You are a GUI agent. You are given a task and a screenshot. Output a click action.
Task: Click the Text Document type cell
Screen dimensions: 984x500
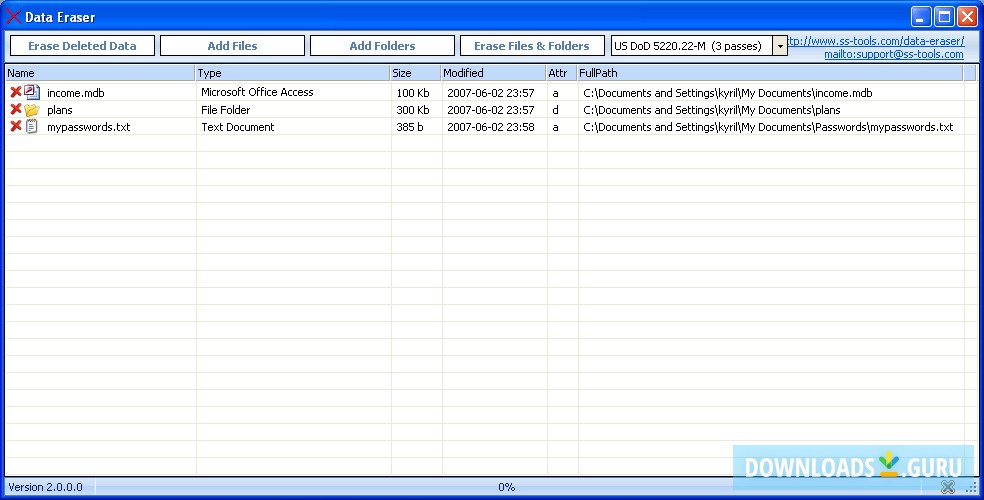tap(237, 127)
